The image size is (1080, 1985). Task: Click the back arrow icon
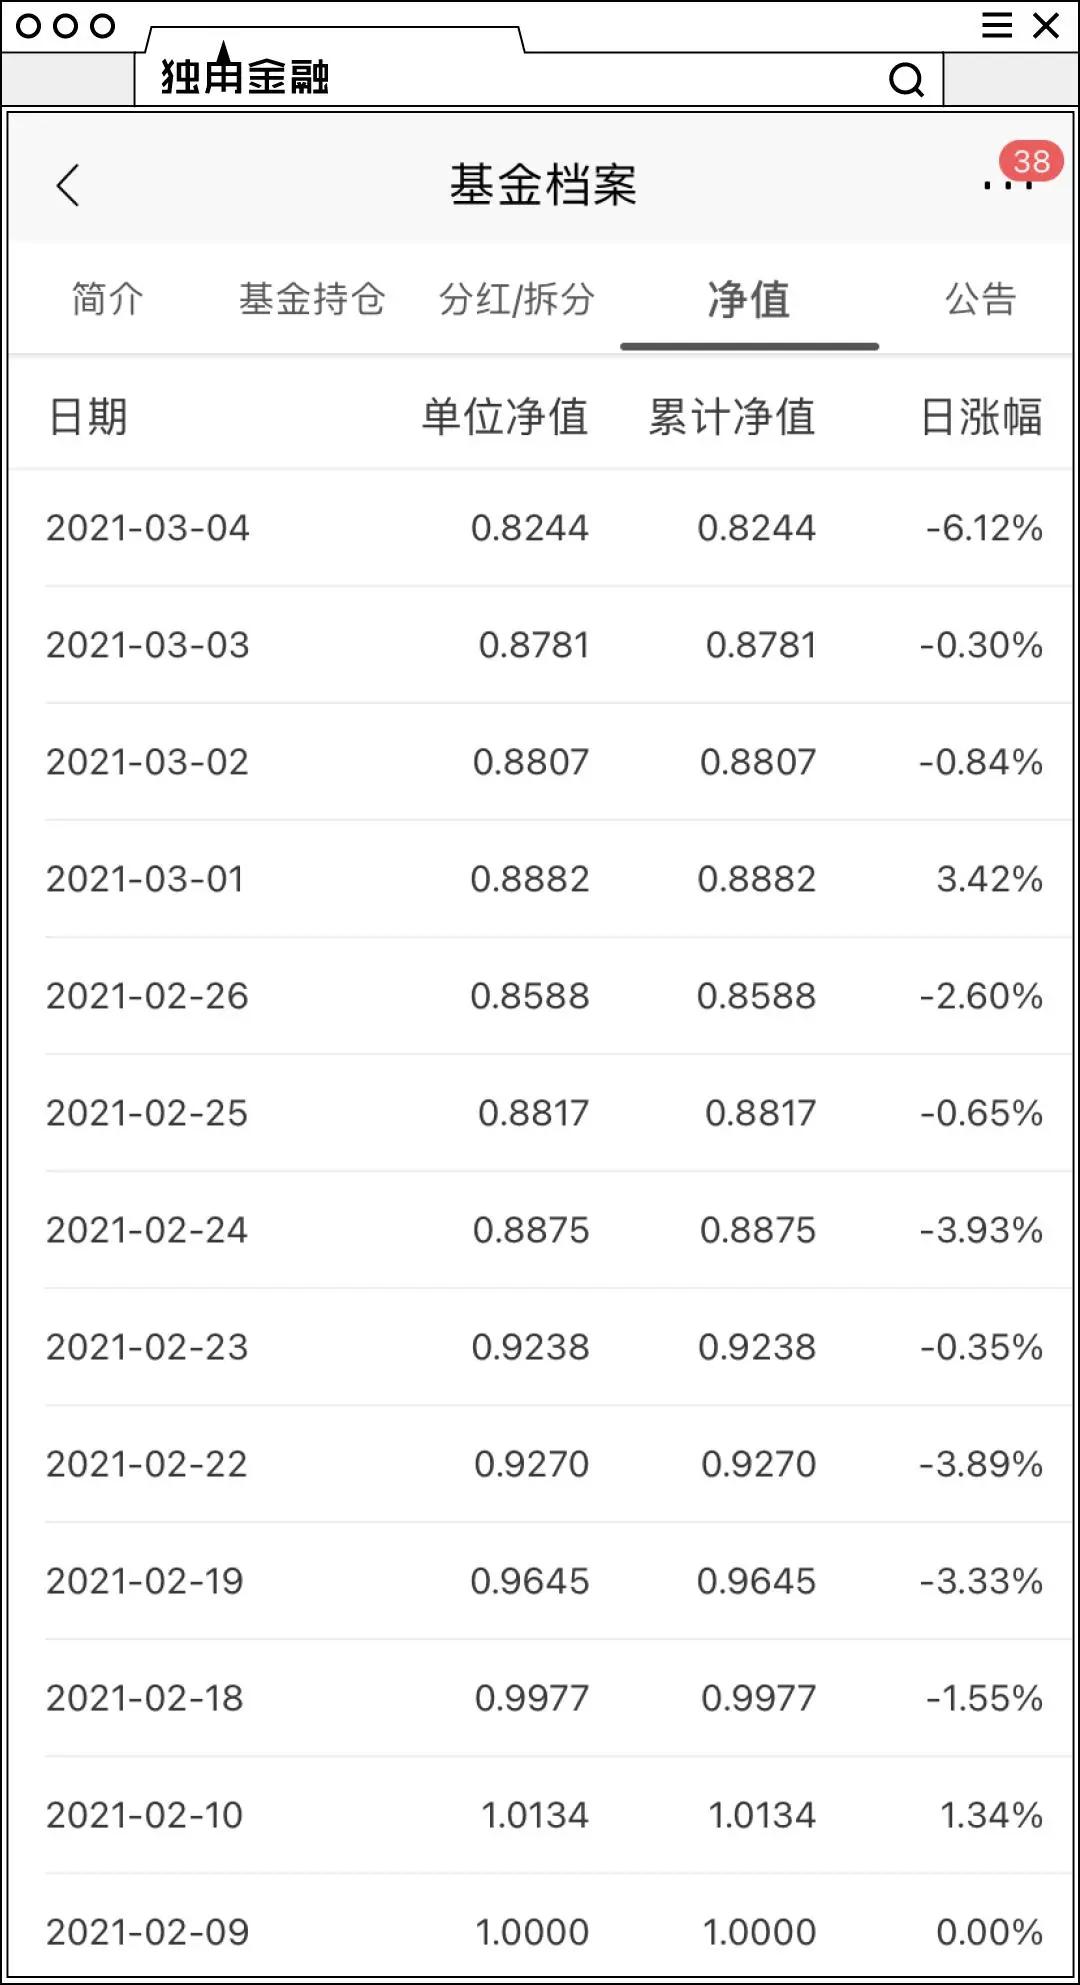[67, 186]
